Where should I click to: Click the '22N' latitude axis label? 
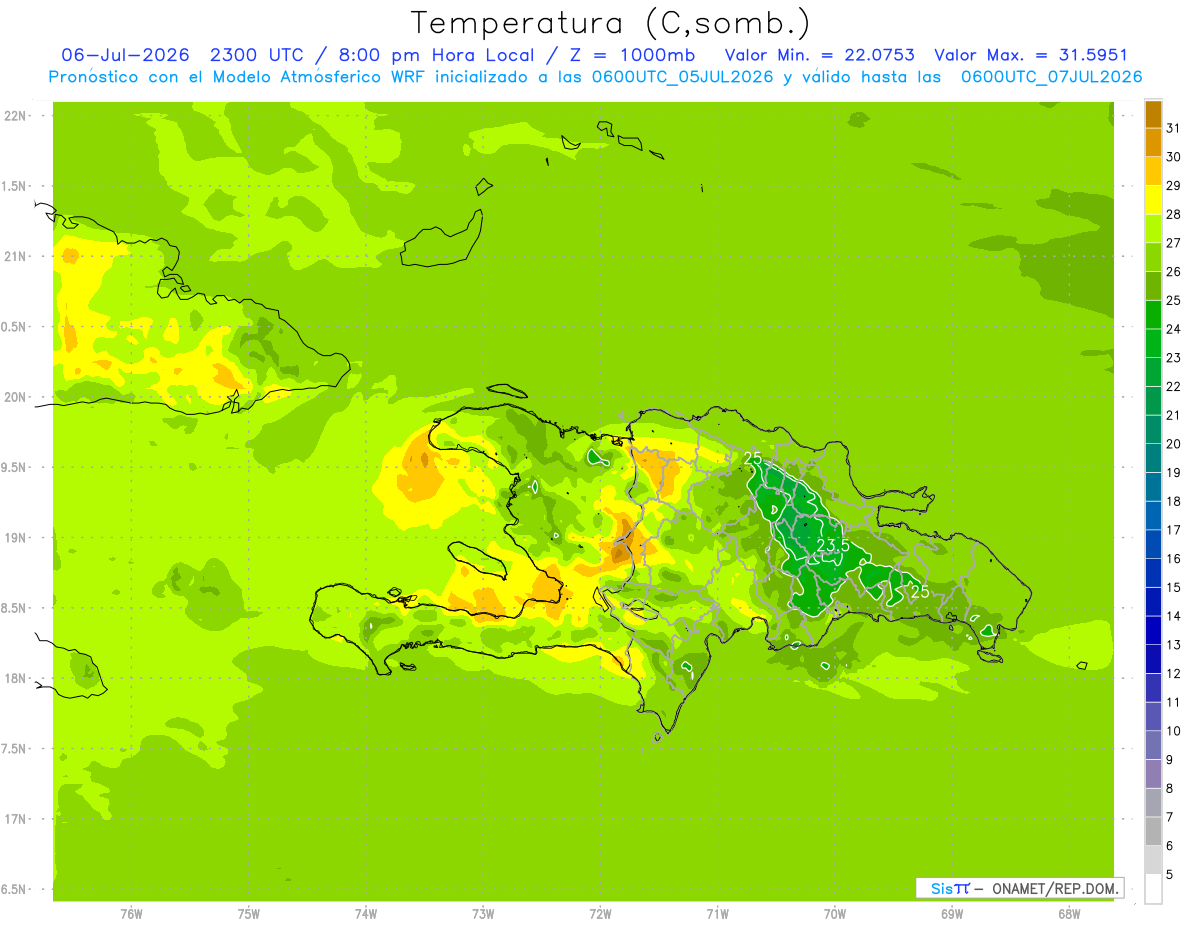pyautogui.click(x=15, y=116)
